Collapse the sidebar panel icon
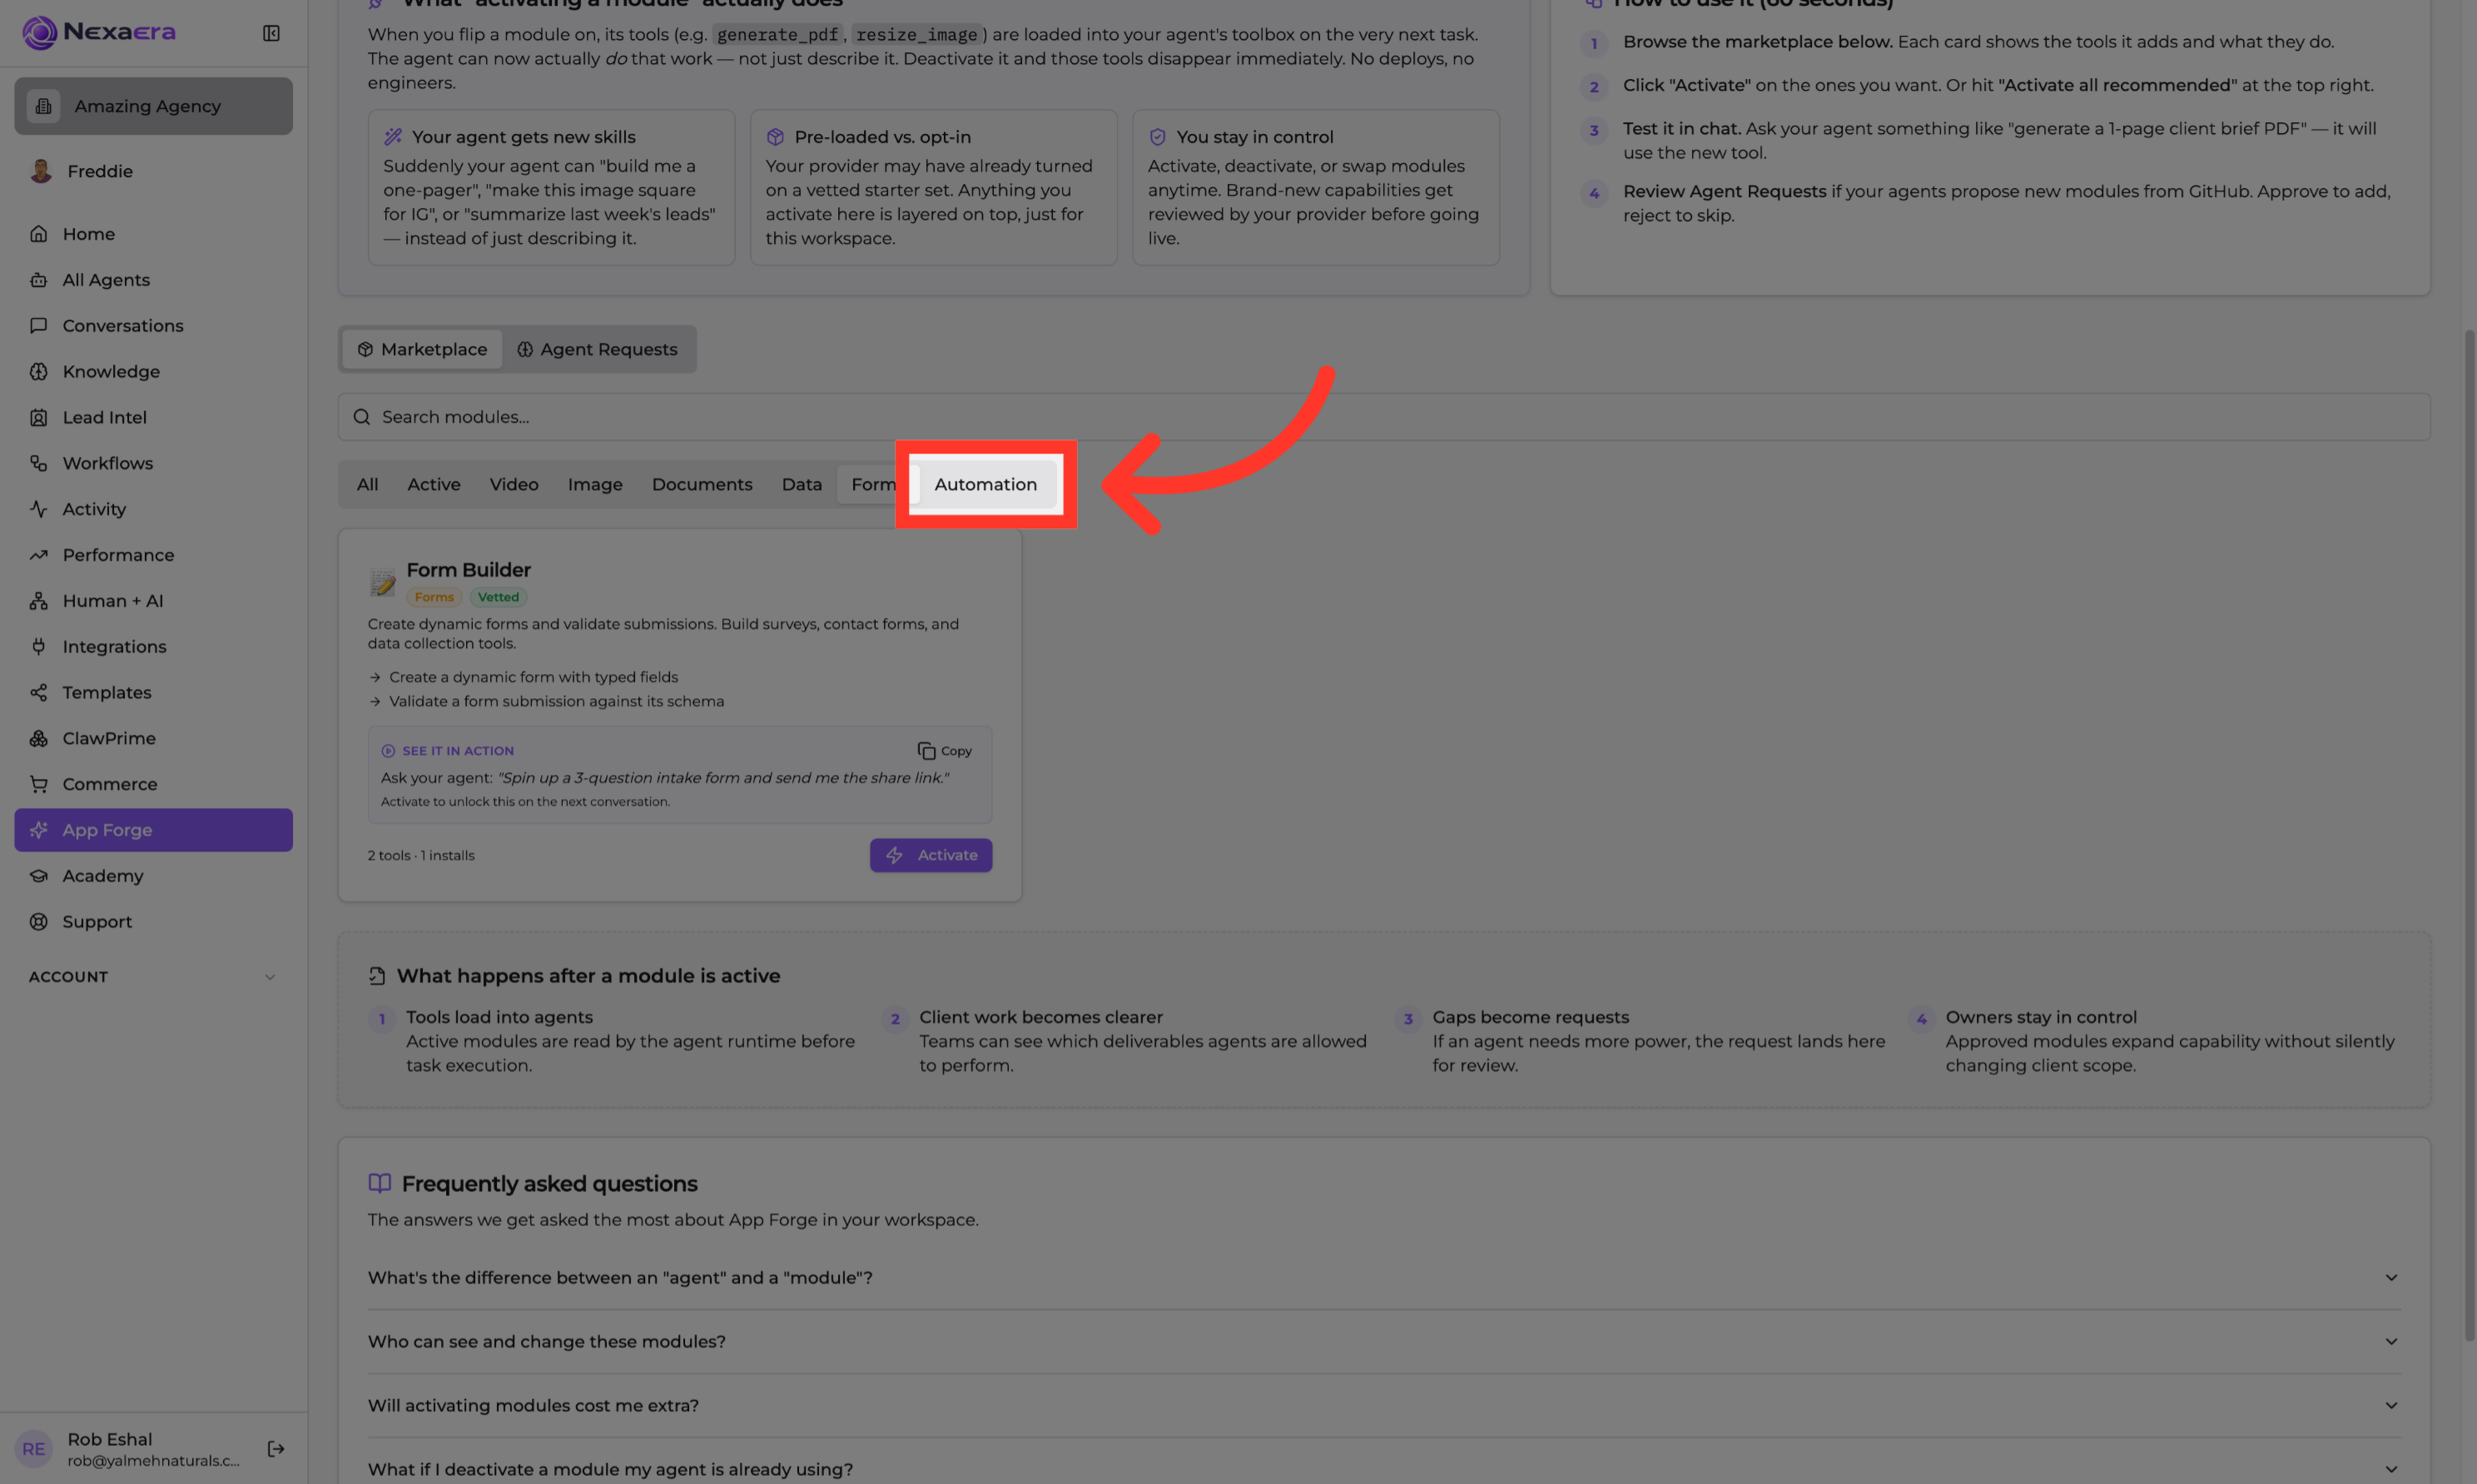Image resolution: width=2477 pixels, height=1484 pixels. click(x=271, y=33)
